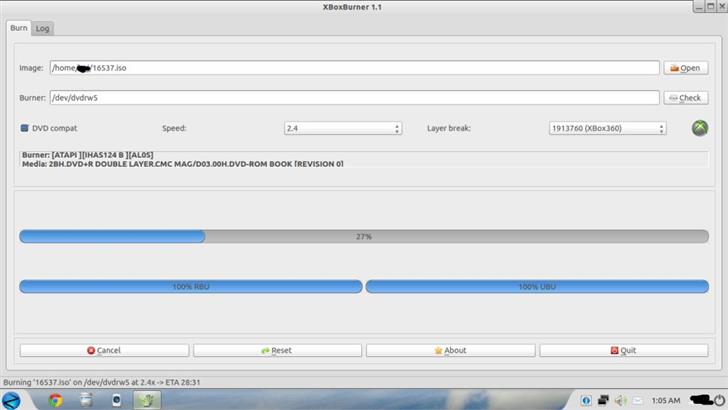
Task: Click the Image path input field
Action: click(x=355, y=68)
